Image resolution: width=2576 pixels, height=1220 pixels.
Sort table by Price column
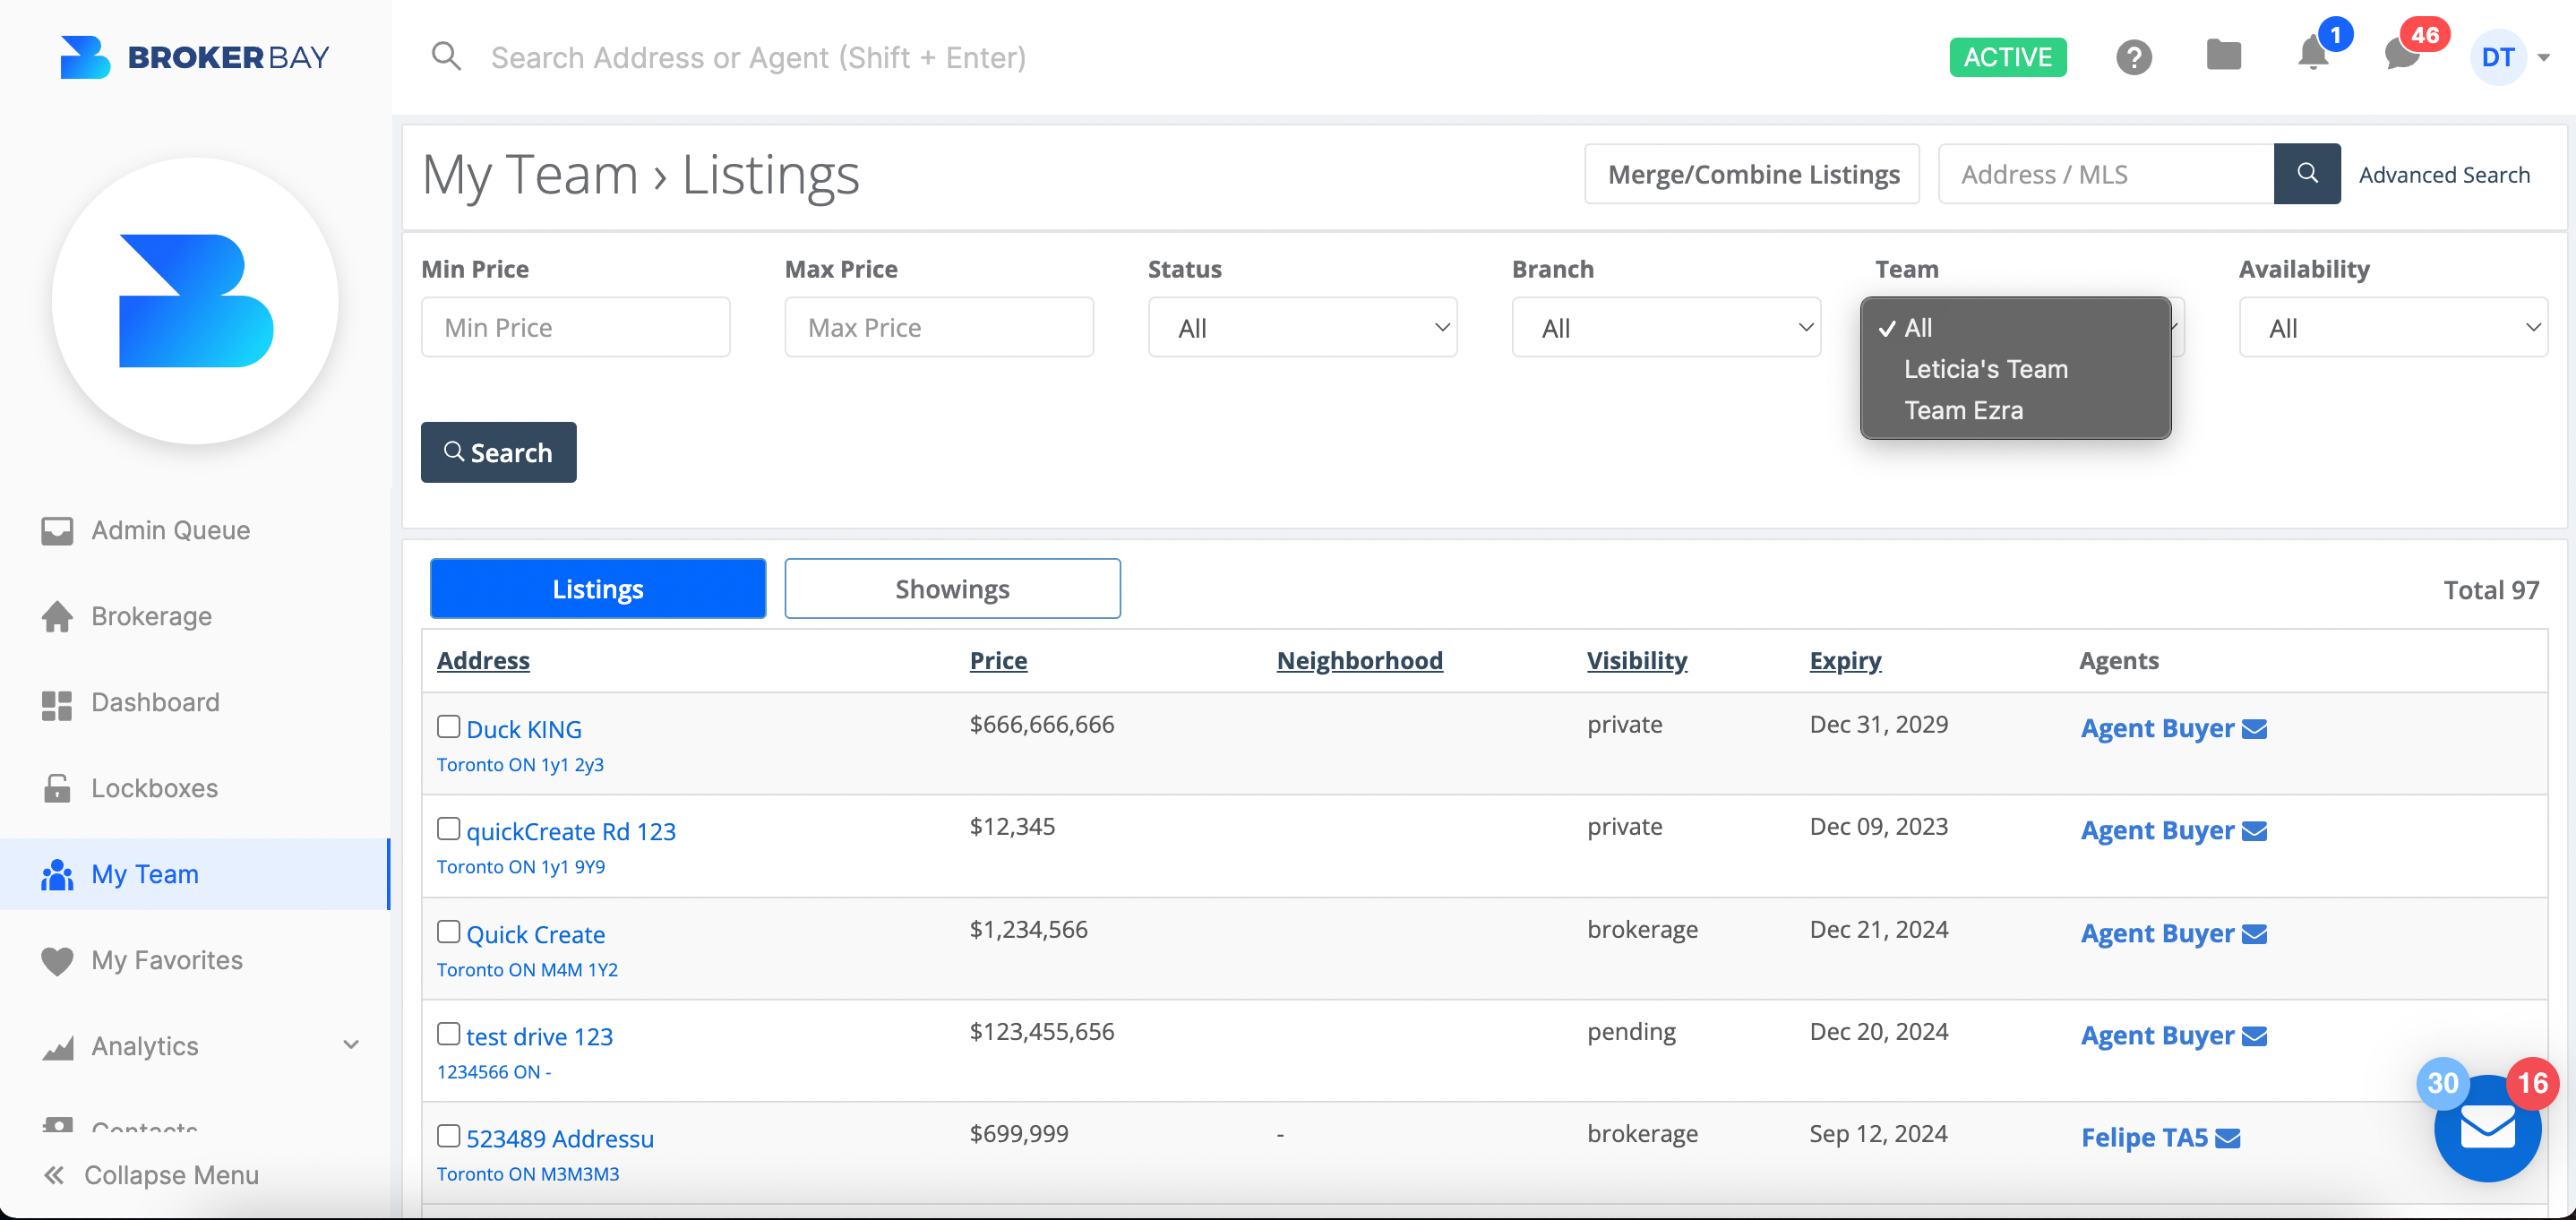998,660
